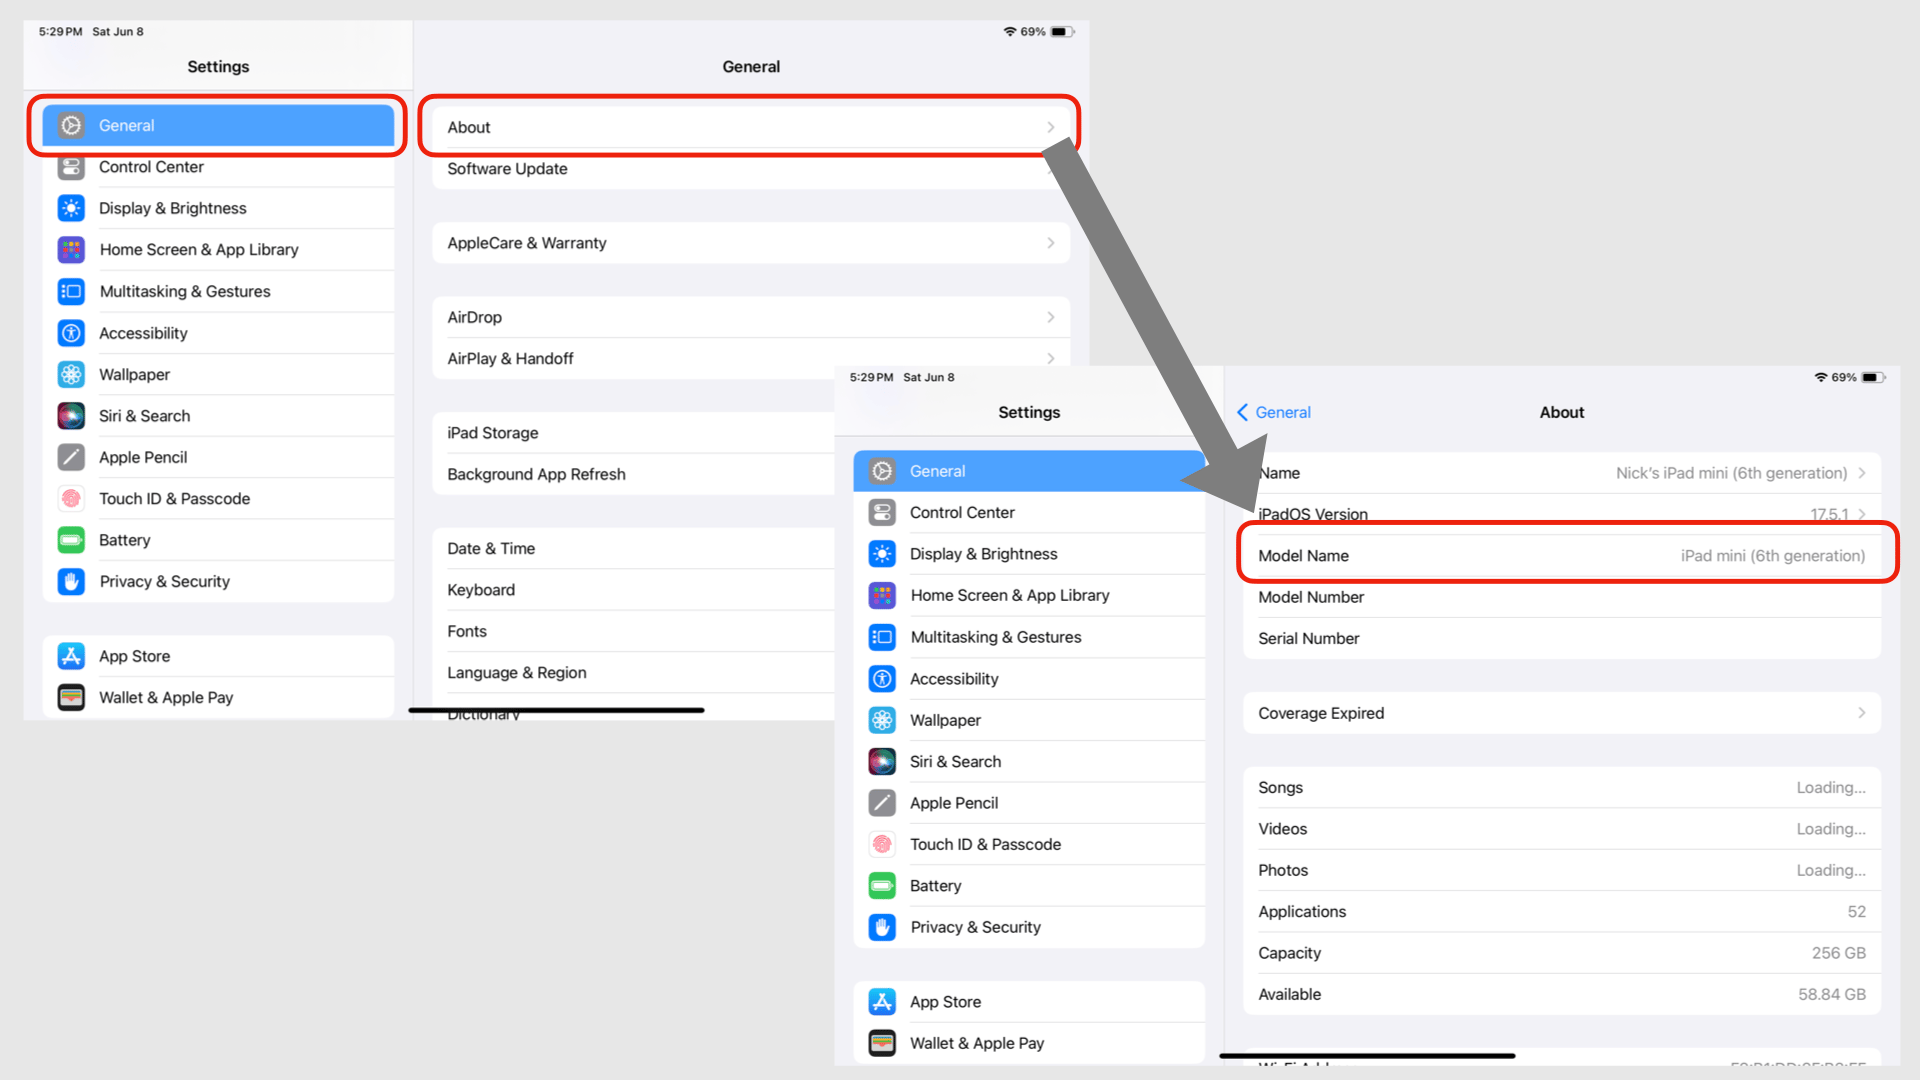Click App Store icon in right screenshot

point(882,1002)
